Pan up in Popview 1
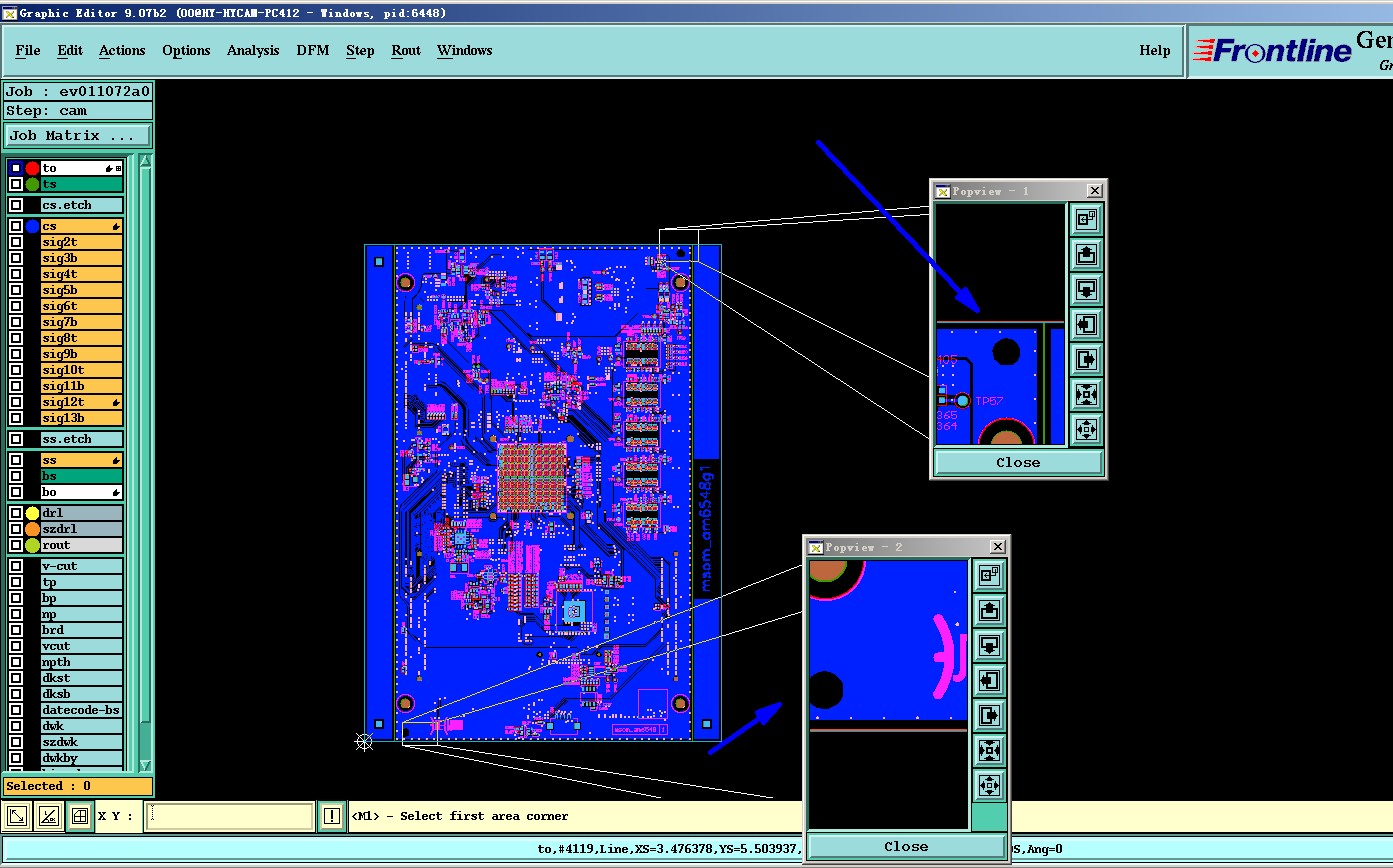Screen dimensions: 1393x868 pyautogui.click(x=1087, y=255)
